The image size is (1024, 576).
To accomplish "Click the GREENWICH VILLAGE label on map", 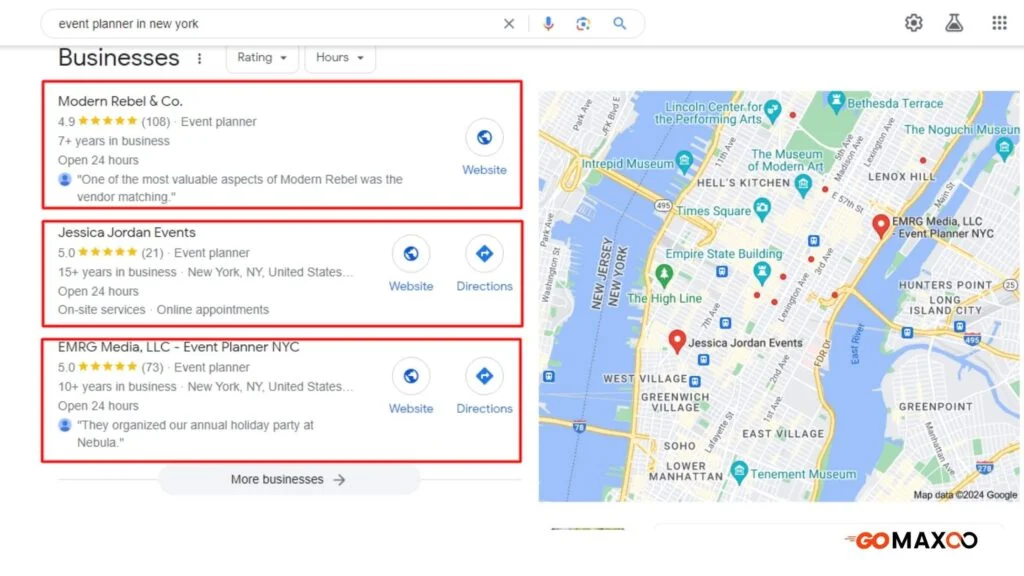I will coord(675,402).
